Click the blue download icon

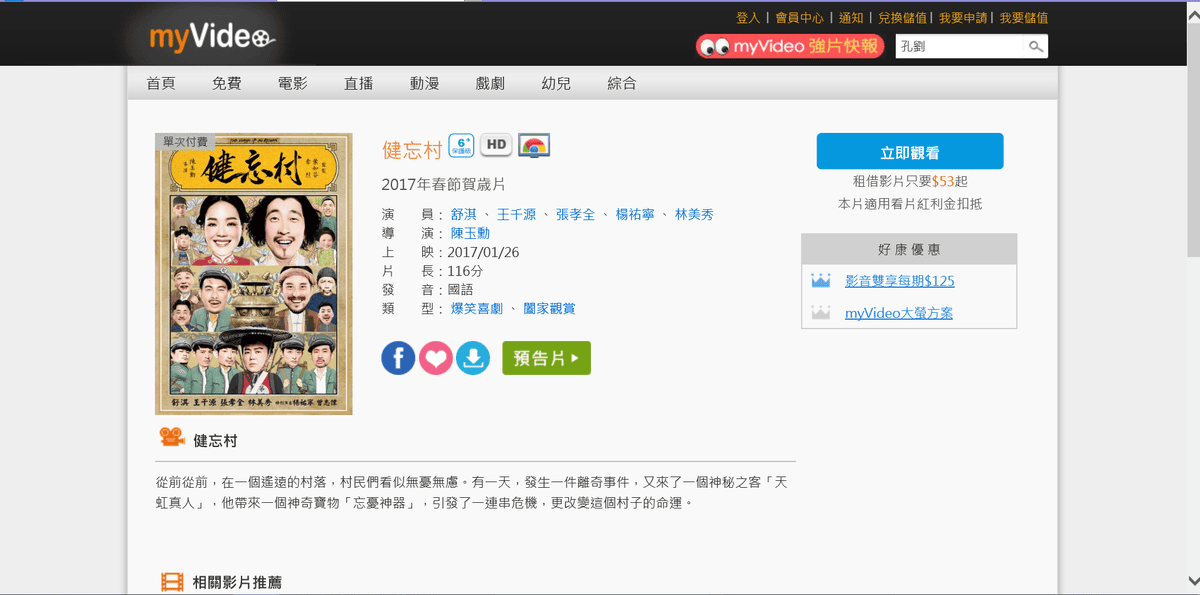click(473, 358)
